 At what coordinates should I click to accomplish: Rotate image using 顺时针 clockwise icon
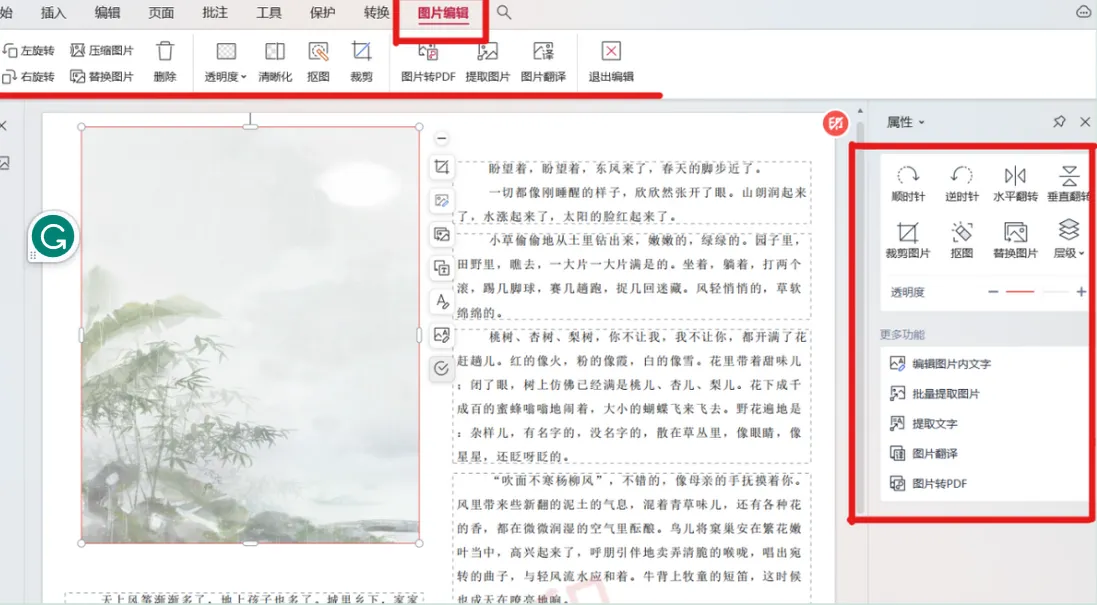tap(908, 177)
